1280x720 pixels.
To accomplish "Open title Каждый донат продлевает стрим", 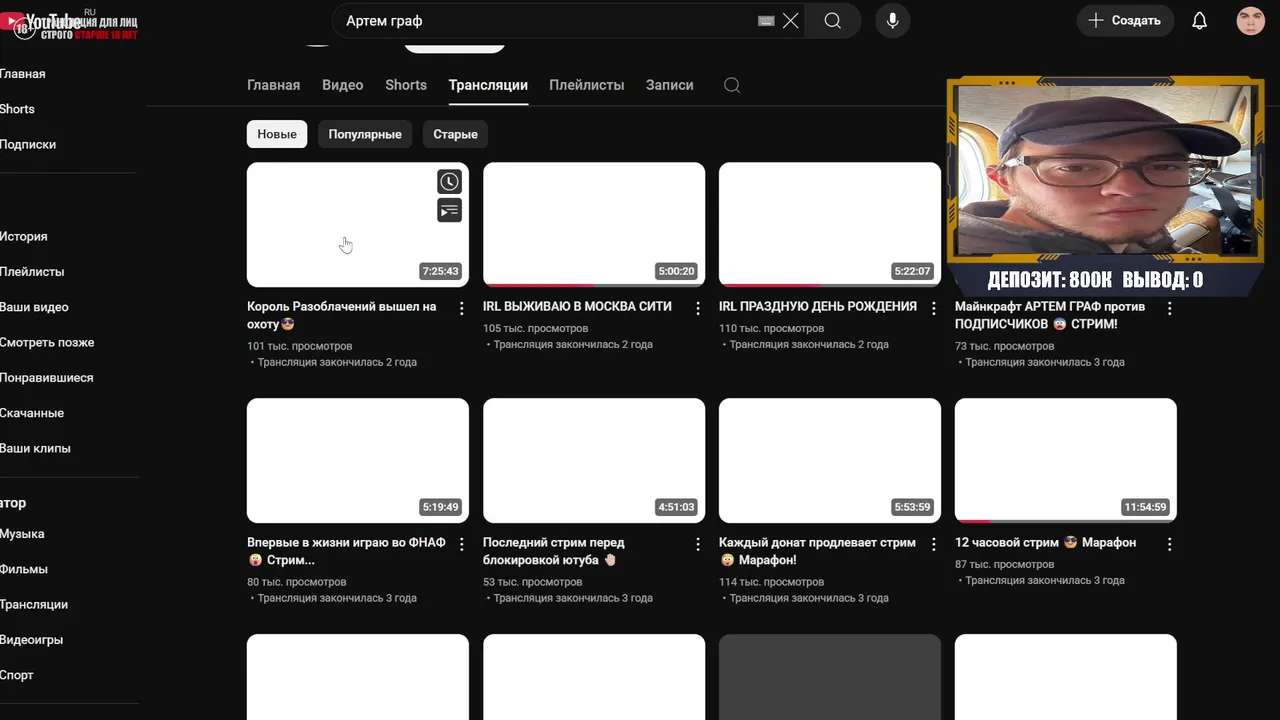I will point(817,551).
